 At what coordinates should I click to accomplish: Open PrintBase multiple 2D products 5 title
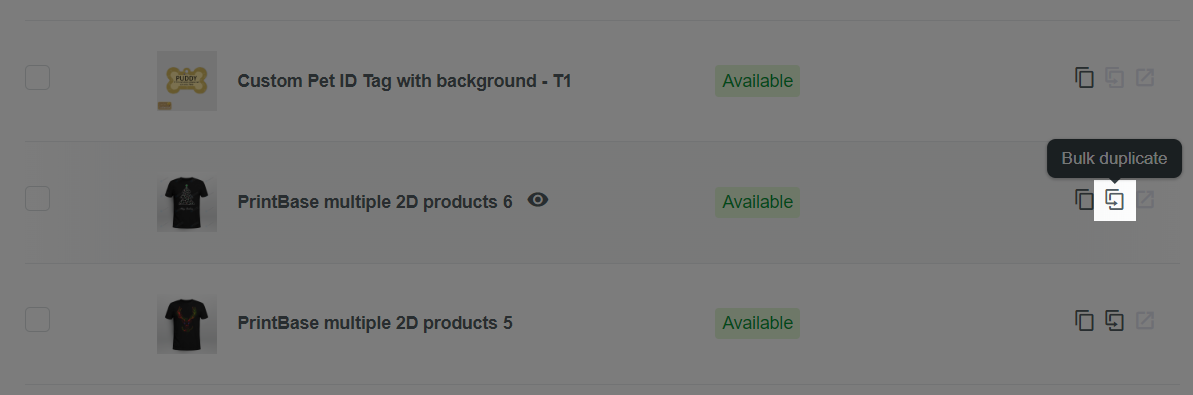(x=375, y=323)
